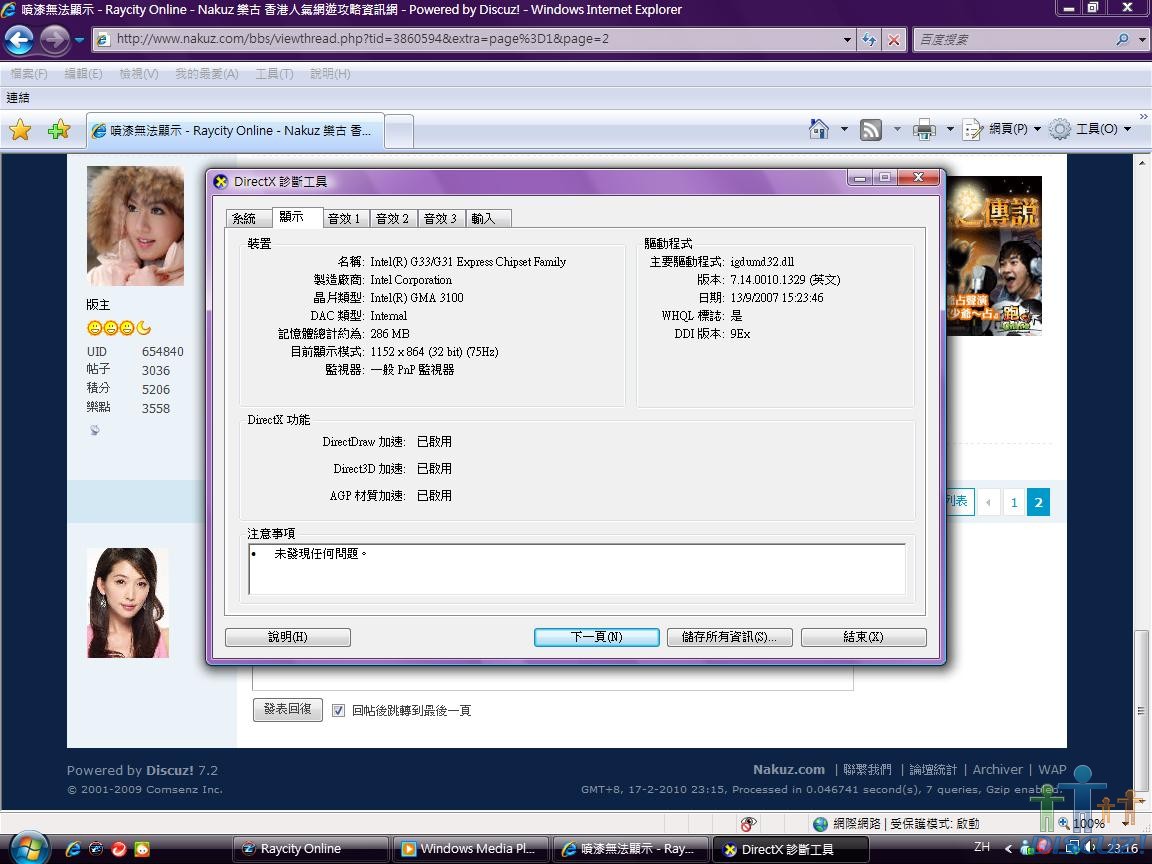
Task: Switch to the 音效 1 tab
Action: click(344, 218)
